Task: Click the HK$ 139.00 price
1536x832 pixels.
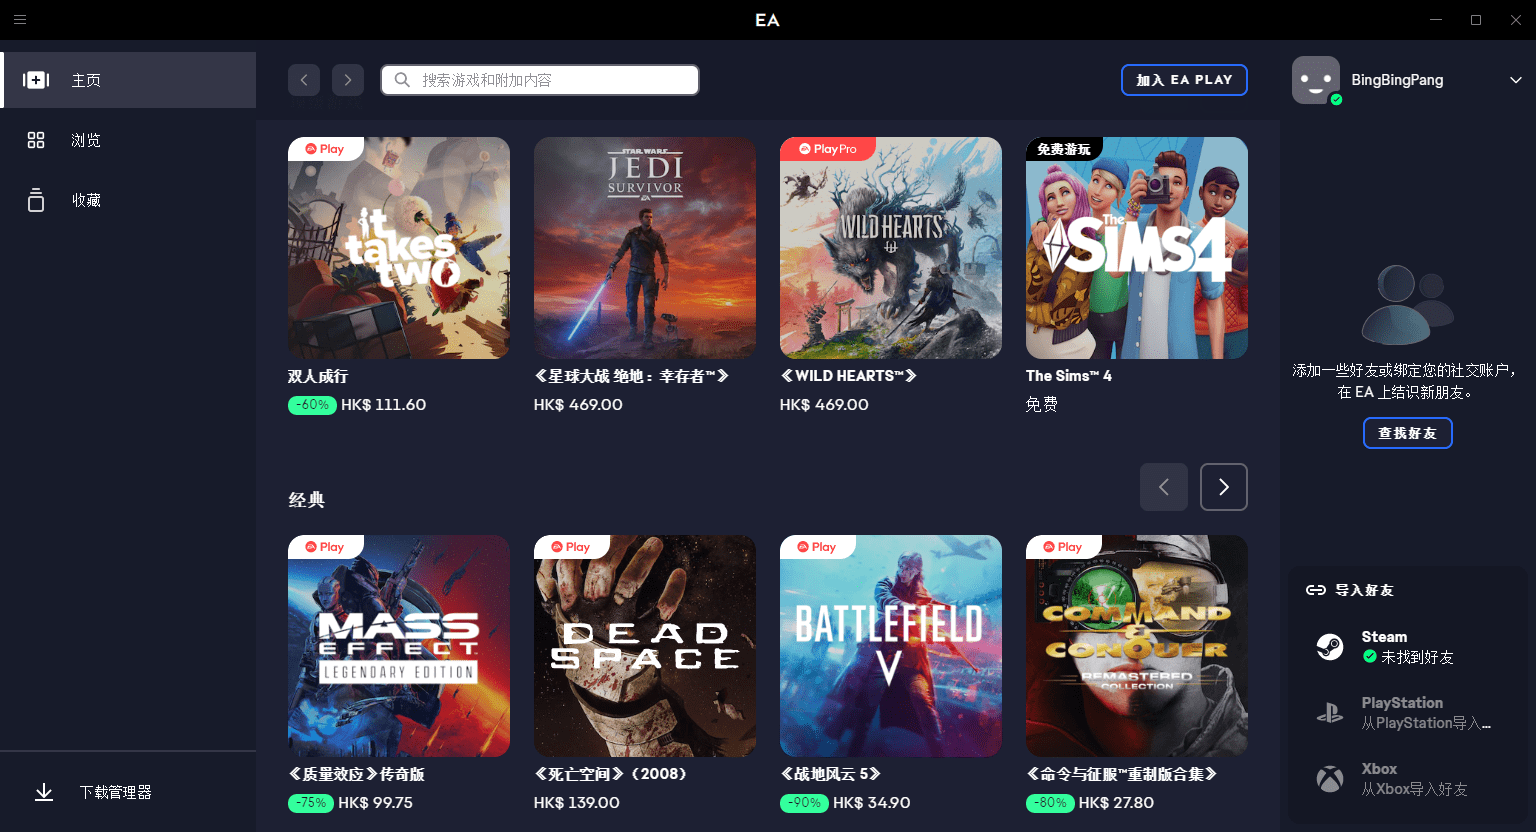Action: point(577,803)
